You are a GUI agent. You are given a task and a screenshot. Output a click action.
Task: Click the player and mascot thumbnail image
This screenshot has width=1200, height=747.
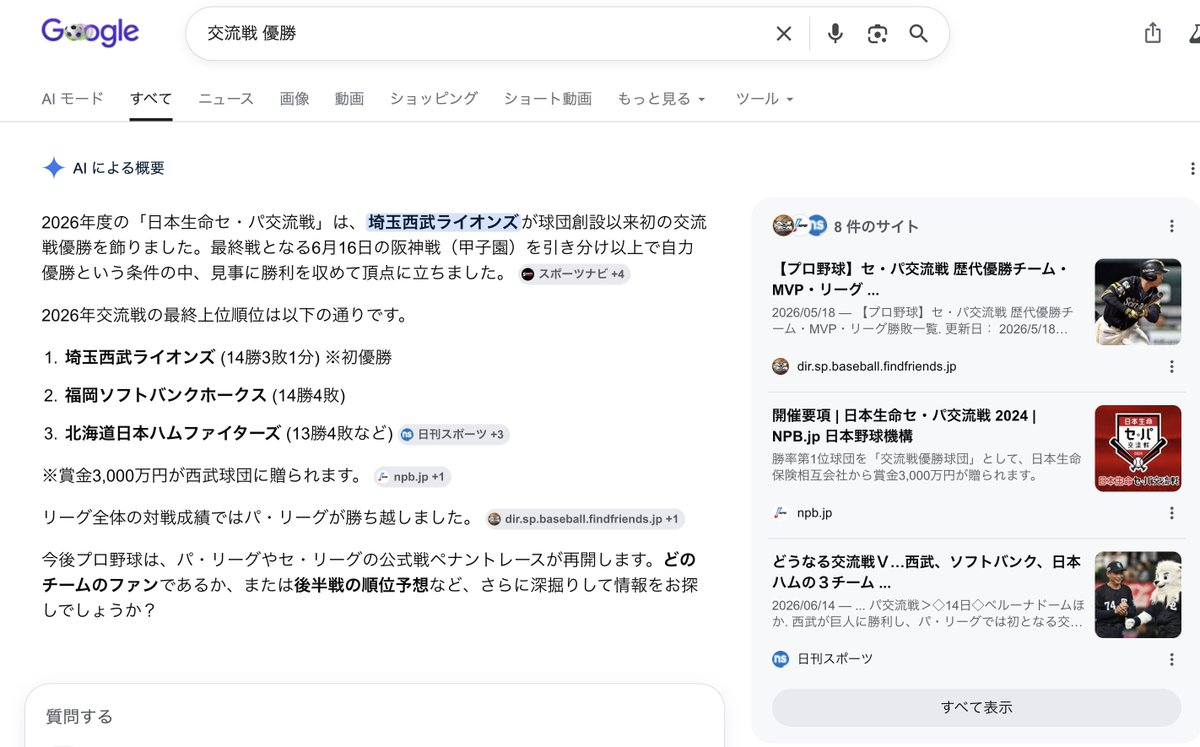coord(1138,595)
